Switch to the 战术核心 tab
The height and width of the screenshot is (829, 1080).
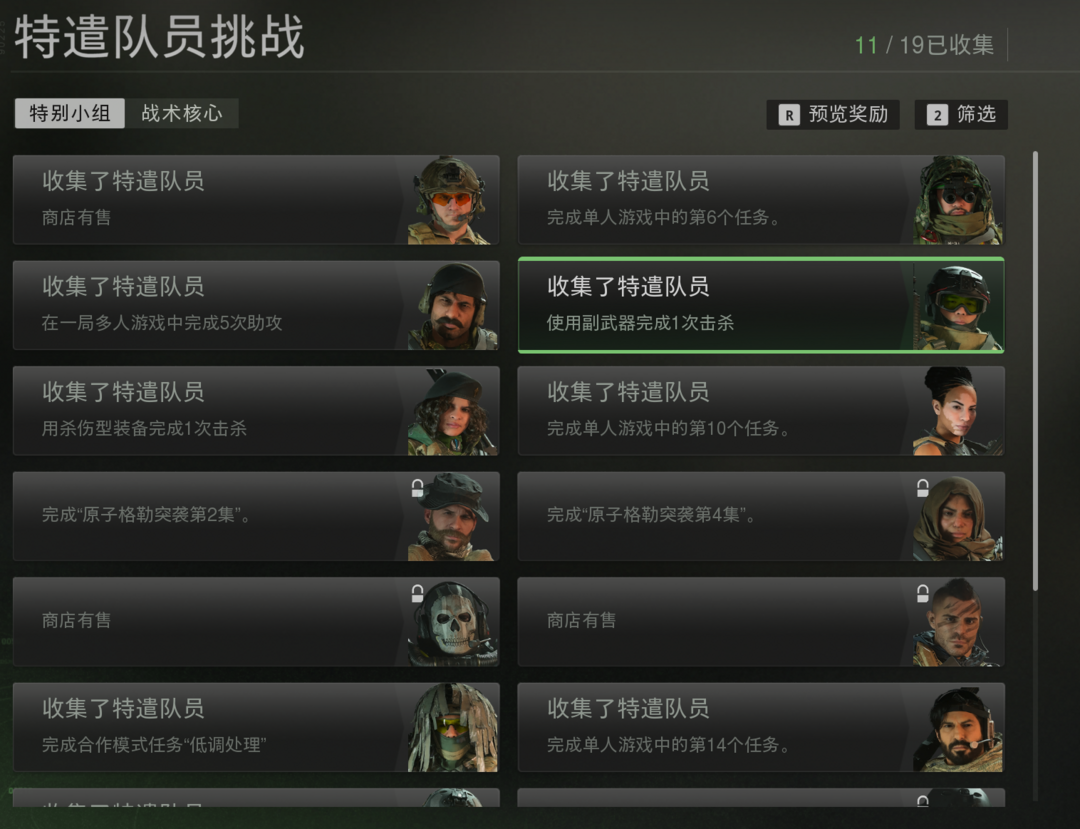[182, 113]
